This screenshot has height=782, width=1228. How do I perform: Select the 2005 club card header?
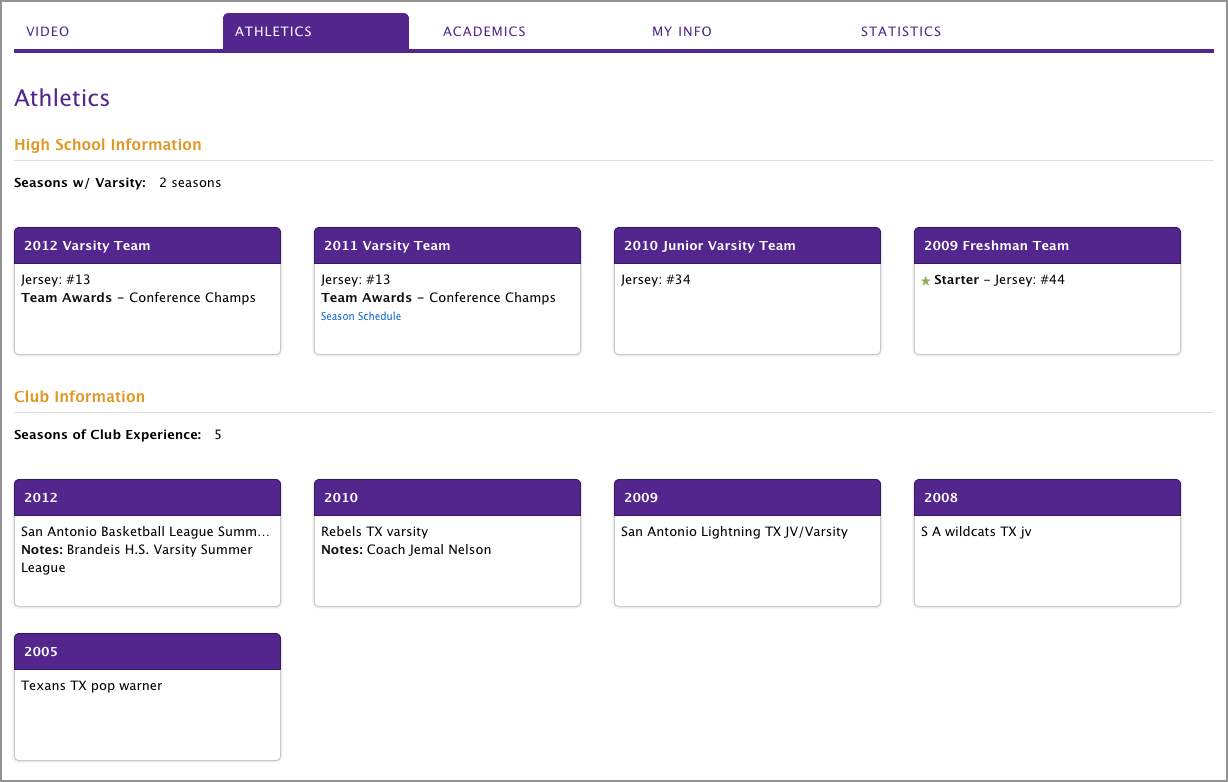pyautogui.click(x=148, y=652)
